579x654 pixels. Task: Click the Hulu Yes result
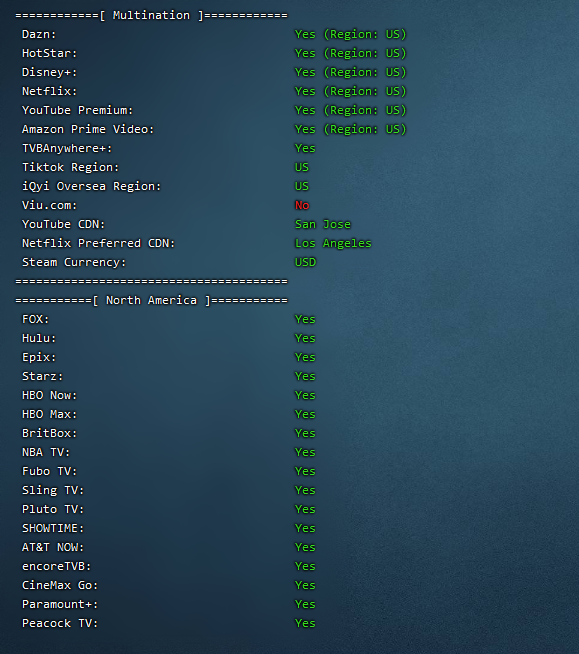pos(305,338)
